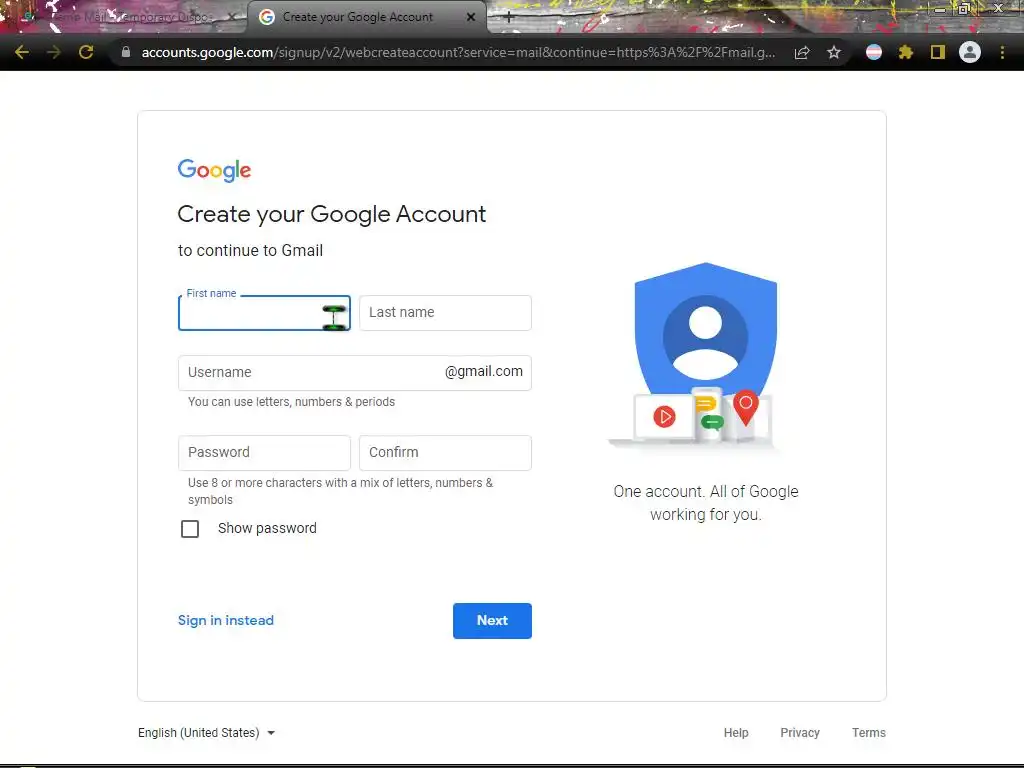
Task: Click the browser forward arrow
Action: tap(54, 52)
